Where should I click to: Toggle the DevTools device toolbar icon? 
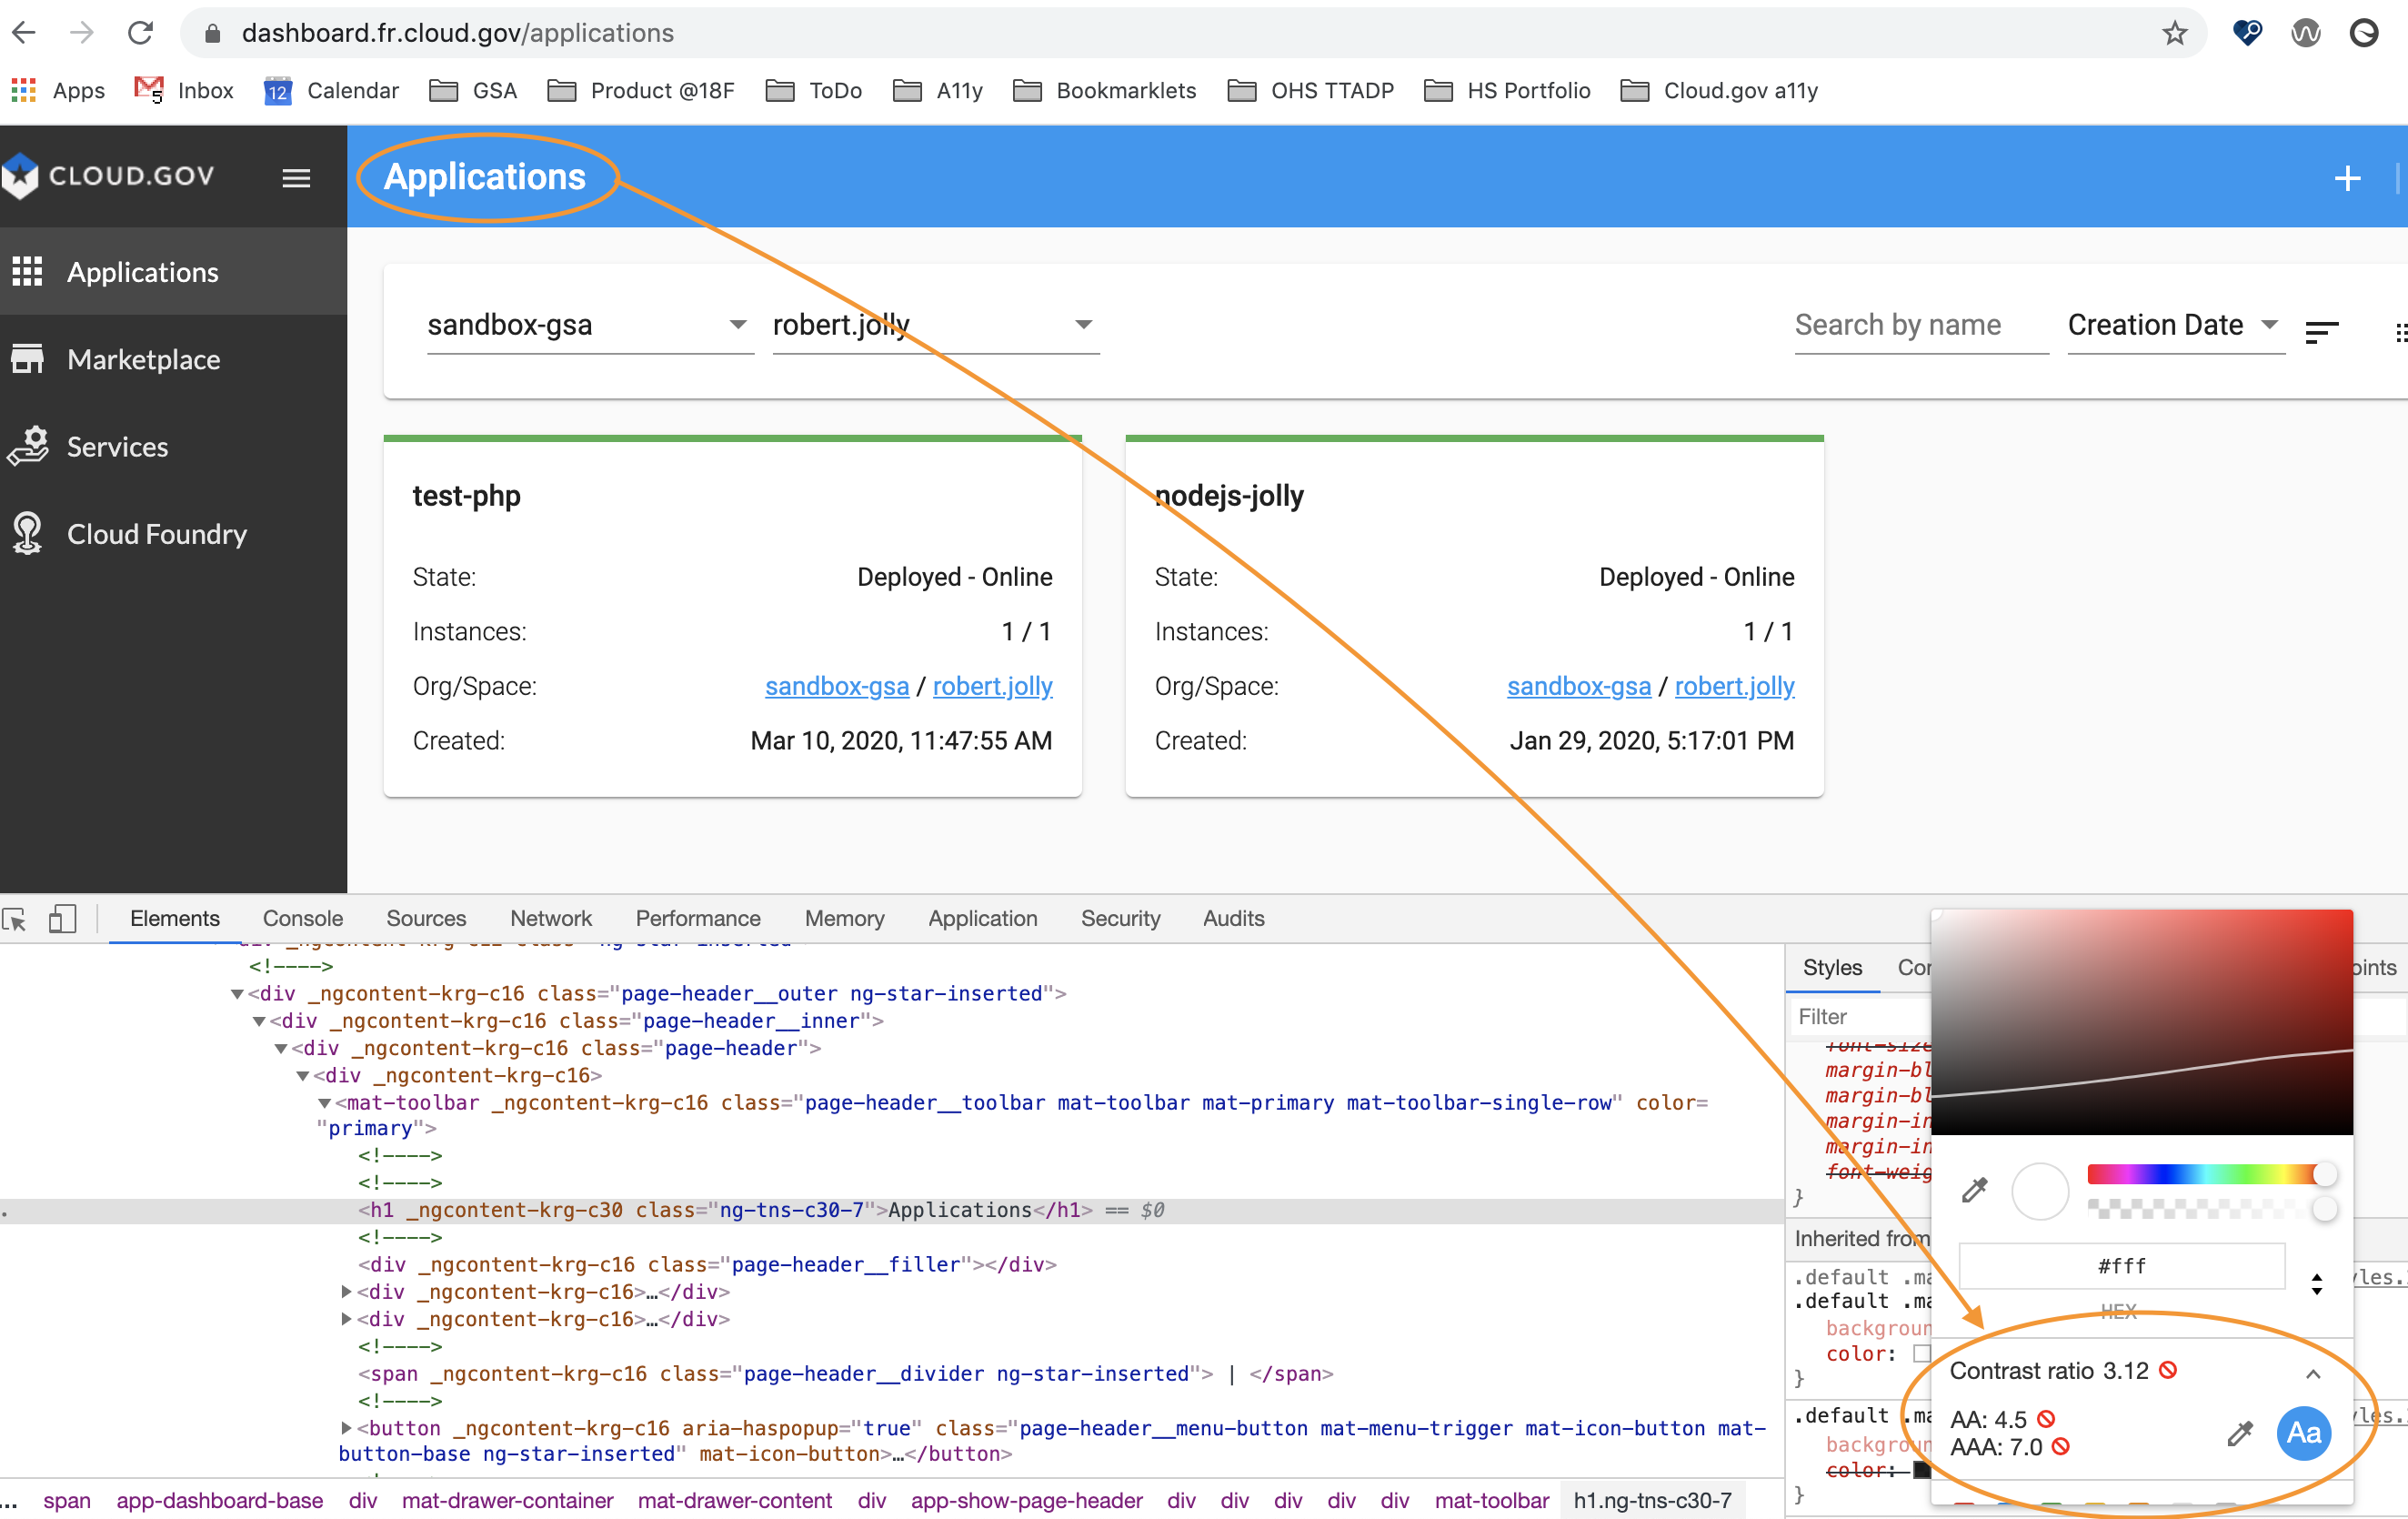pos(63,919)
